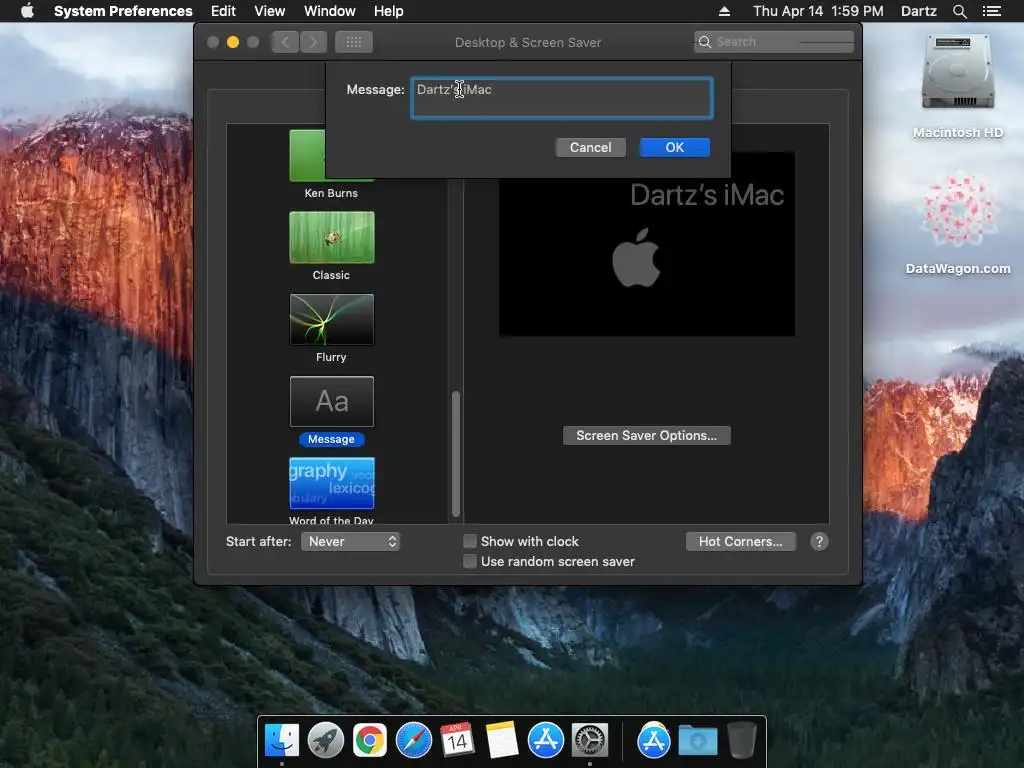Open Calendar in the Dock

click(x=457, y=741)
